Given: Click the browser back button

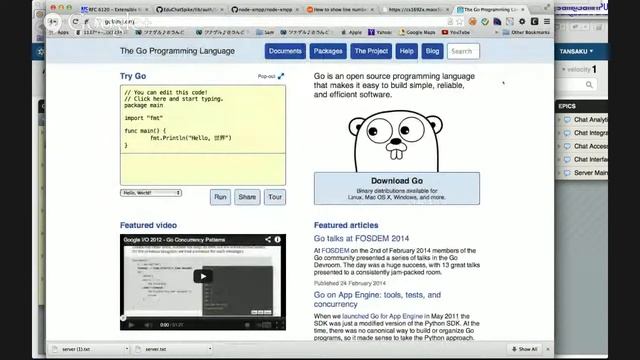Looking at the screenshot, I should pyautogui.click(x=53, y=21).
